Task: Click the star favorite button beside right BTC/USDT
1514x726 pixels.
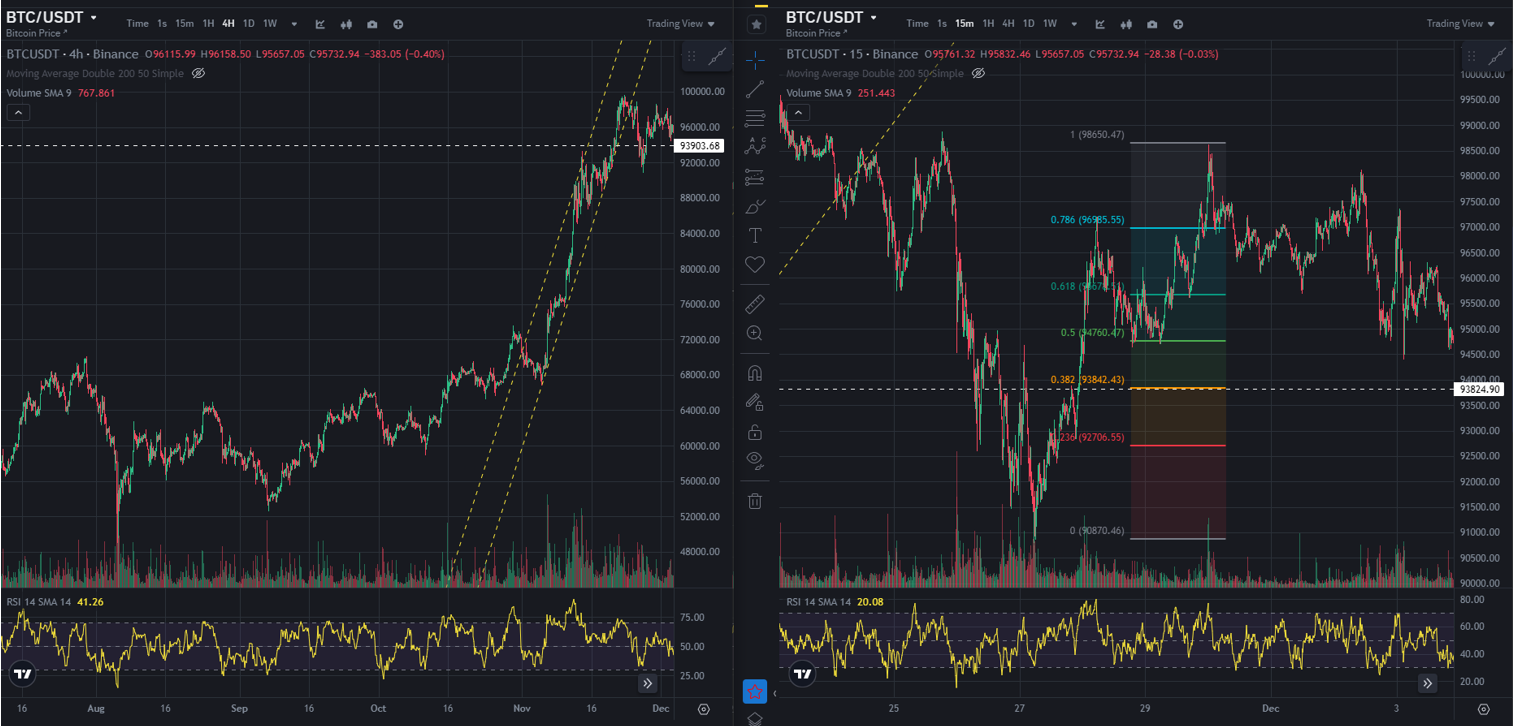Action: click(757, 24)
